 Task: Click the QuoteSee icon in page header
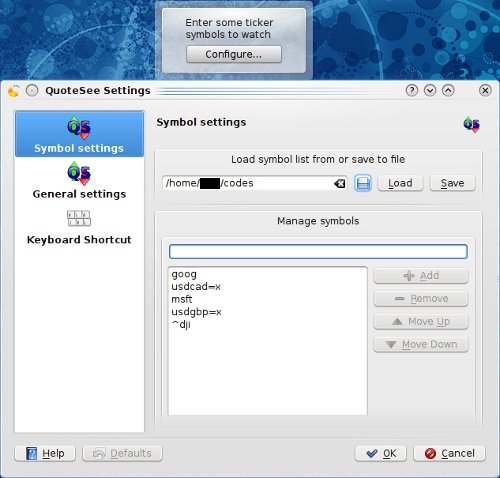click(x=471, y=124)
